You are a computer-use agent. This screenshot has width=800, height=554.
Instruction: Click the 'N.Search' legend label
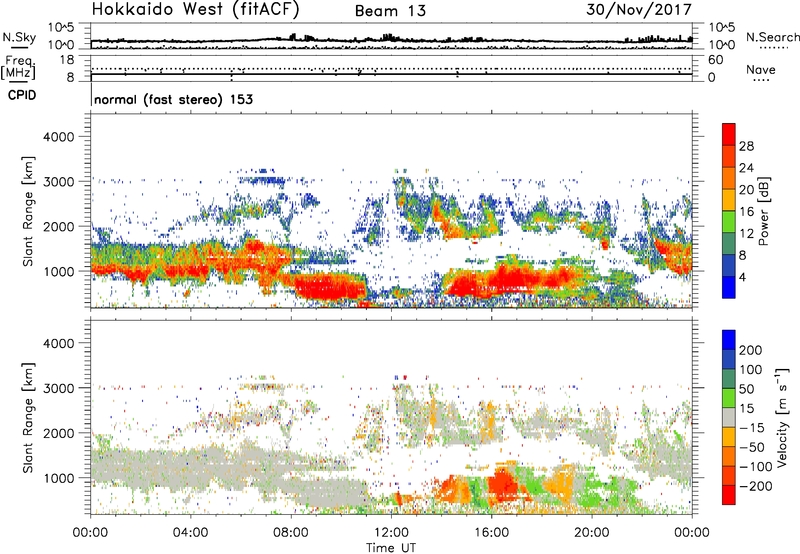[772, 37]
